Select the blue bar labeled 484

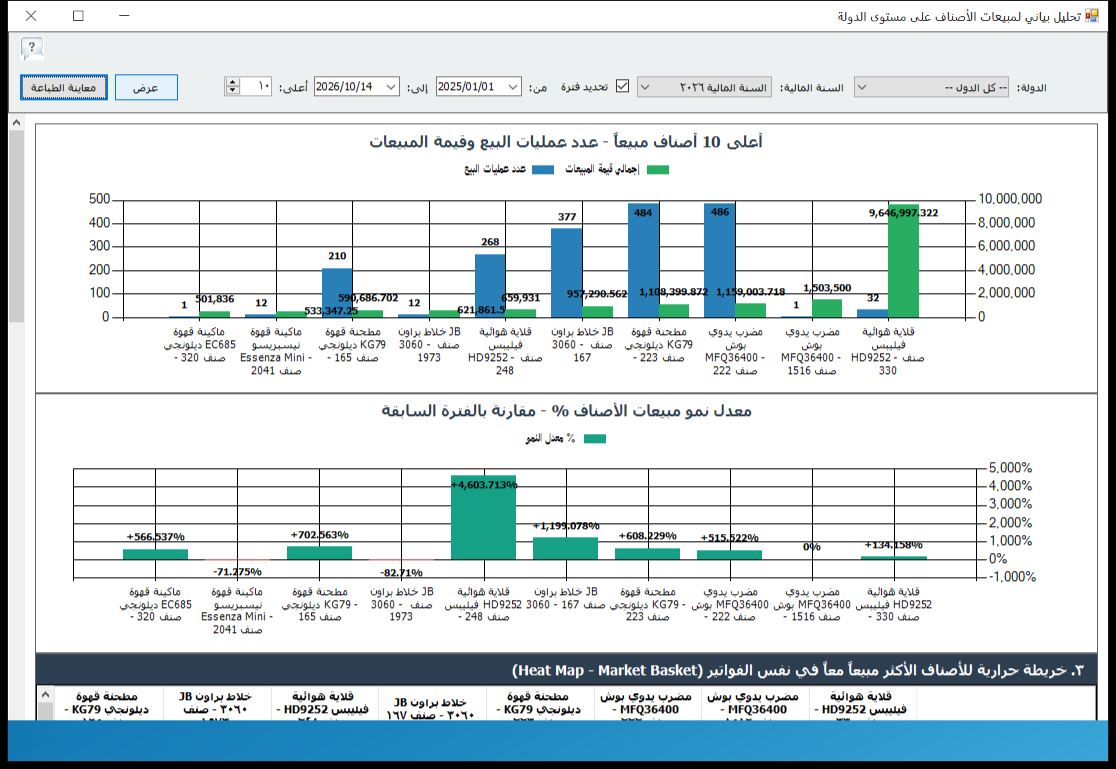[x=643, y=261]
